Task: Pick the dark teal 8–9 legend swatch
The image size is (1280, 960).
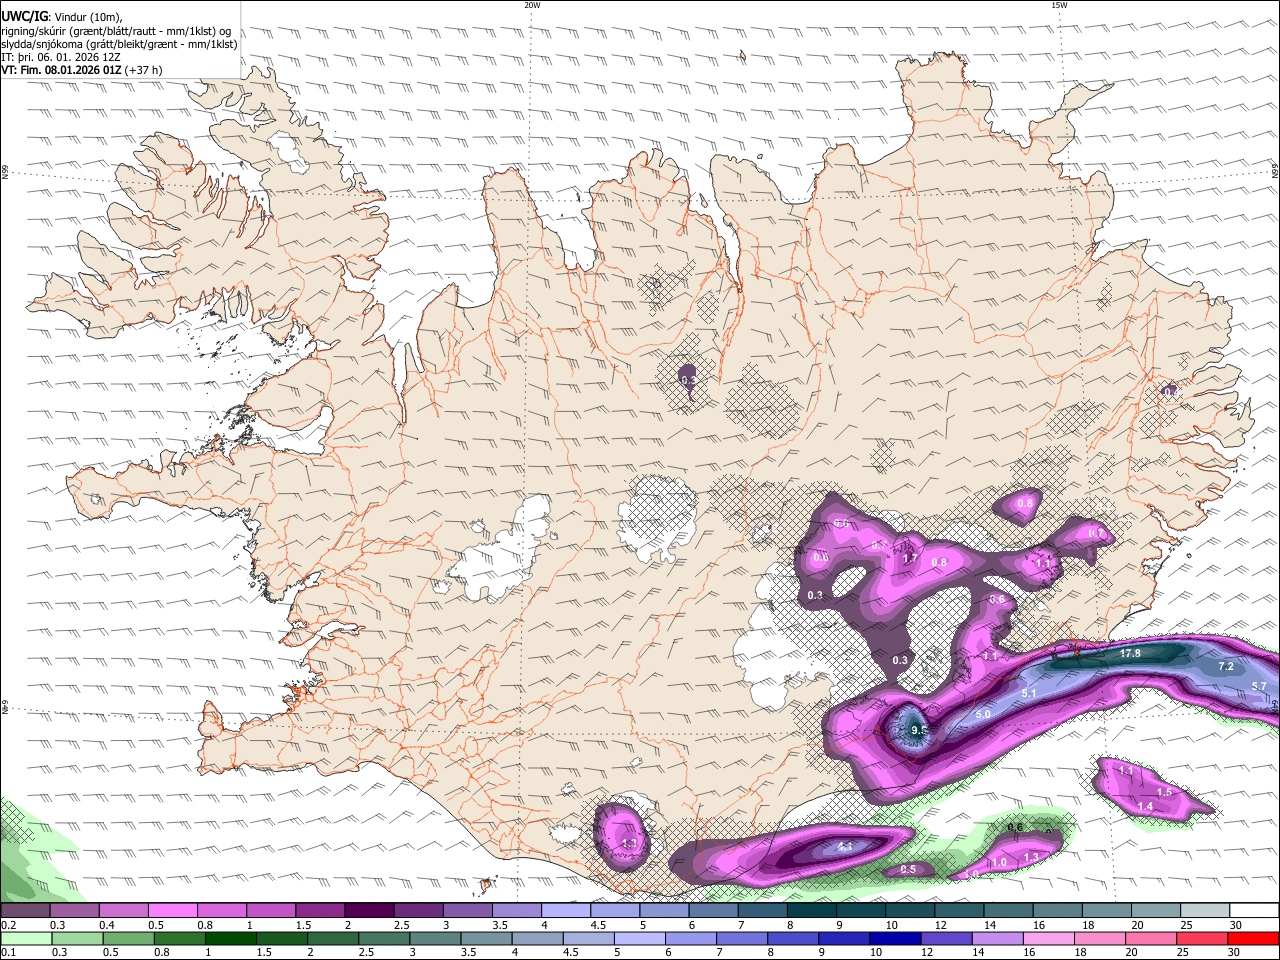Action: click(812, 911)
